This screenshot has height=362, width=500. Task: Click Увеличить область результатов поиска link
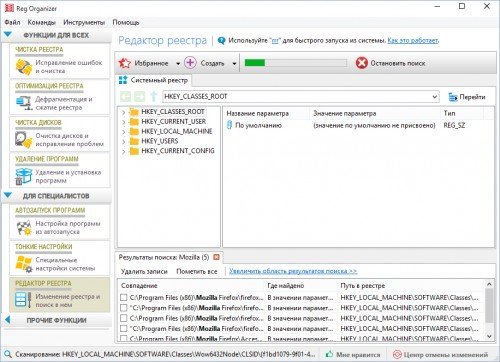pos(293,271)
